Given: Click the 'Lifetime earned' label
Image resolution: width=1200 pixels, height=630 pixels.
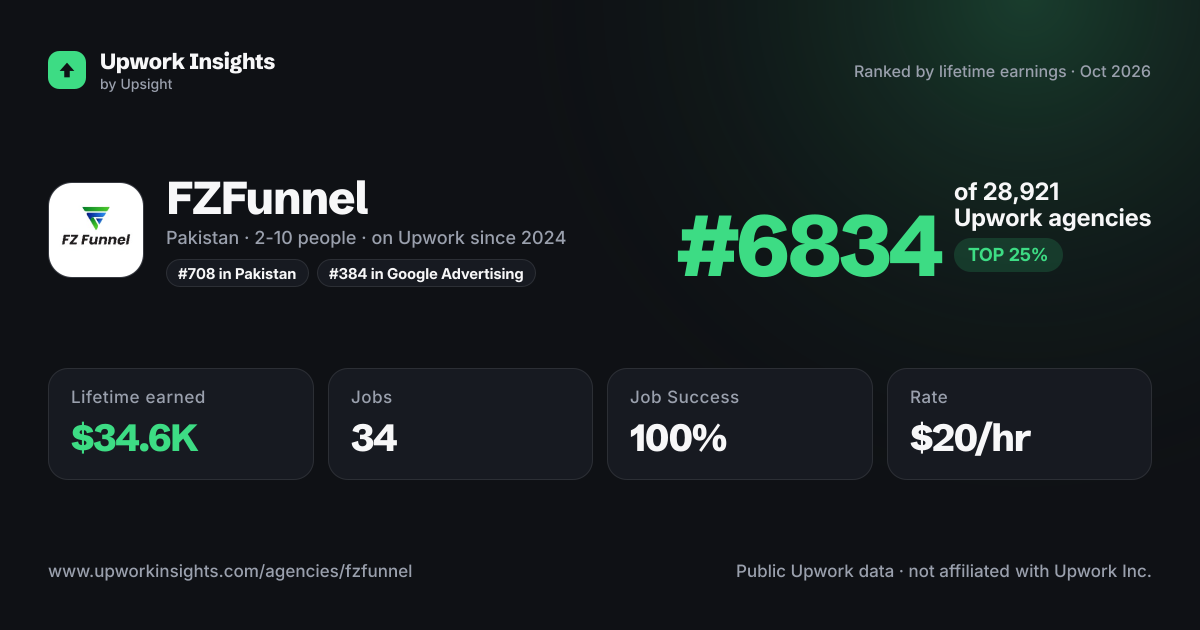Looking at the screenshot, I should pos(138,397).
